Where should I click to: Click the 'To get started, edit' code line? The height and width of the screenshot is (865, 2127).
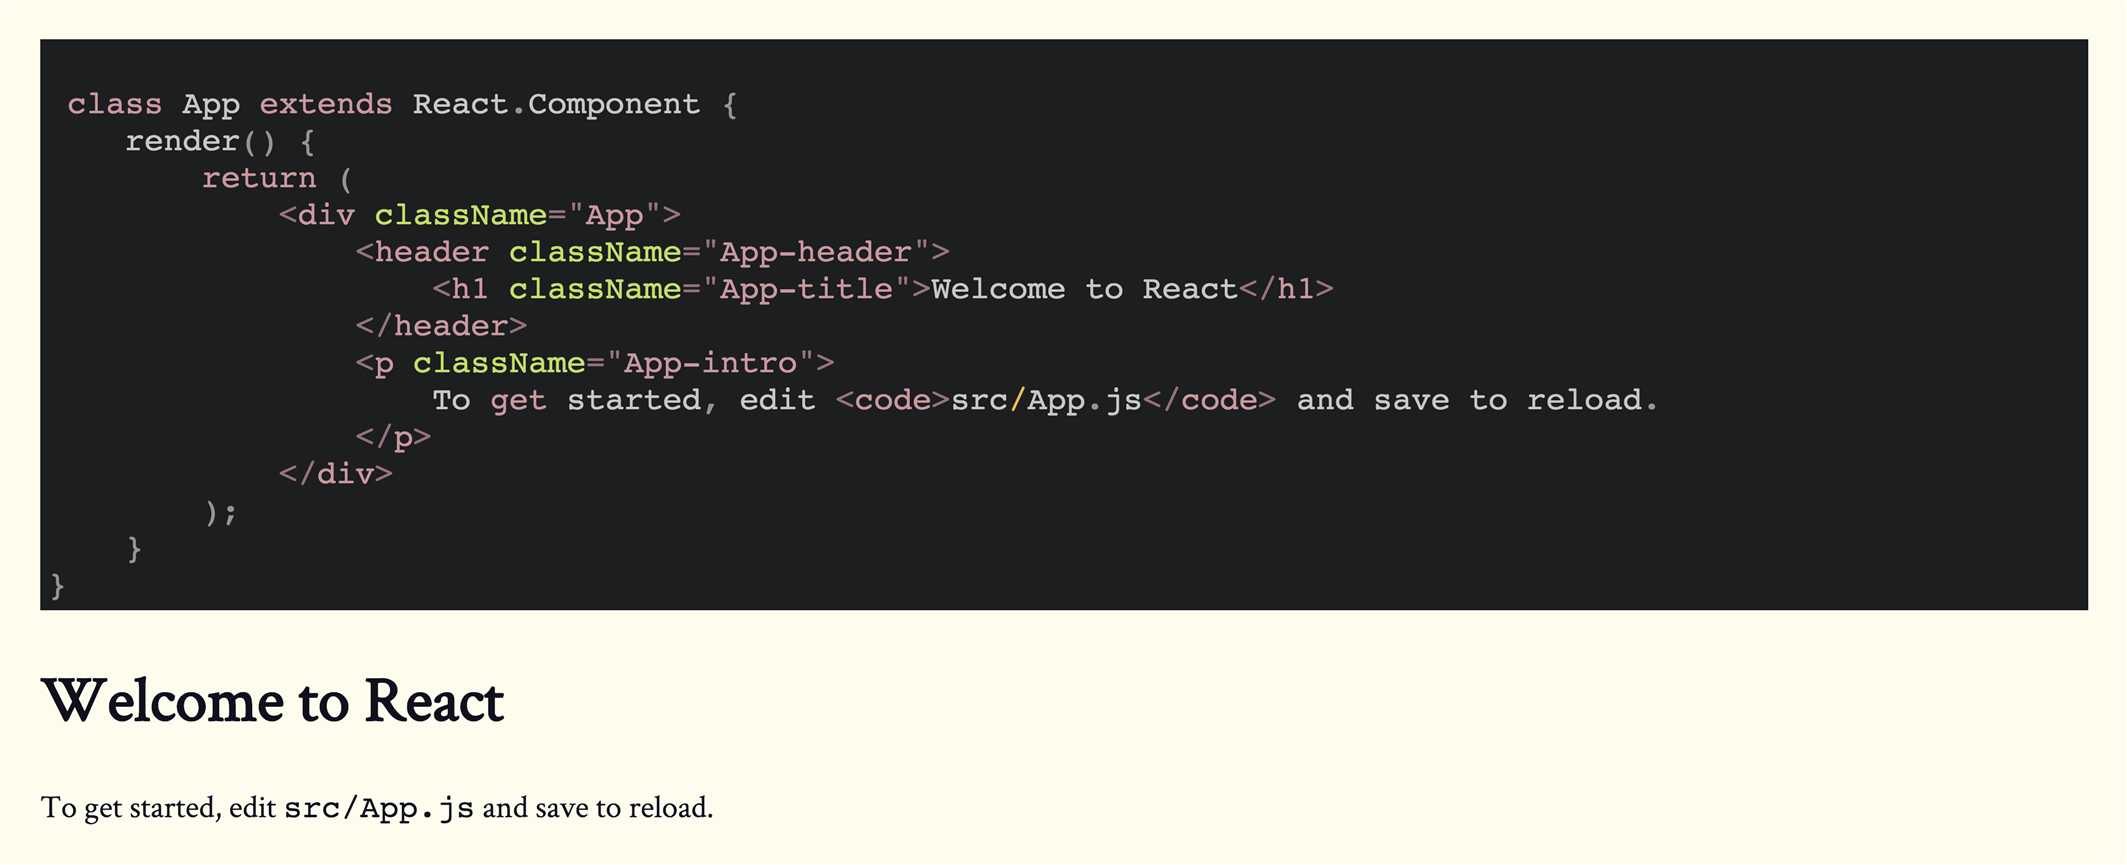(x=1045, y=400)
